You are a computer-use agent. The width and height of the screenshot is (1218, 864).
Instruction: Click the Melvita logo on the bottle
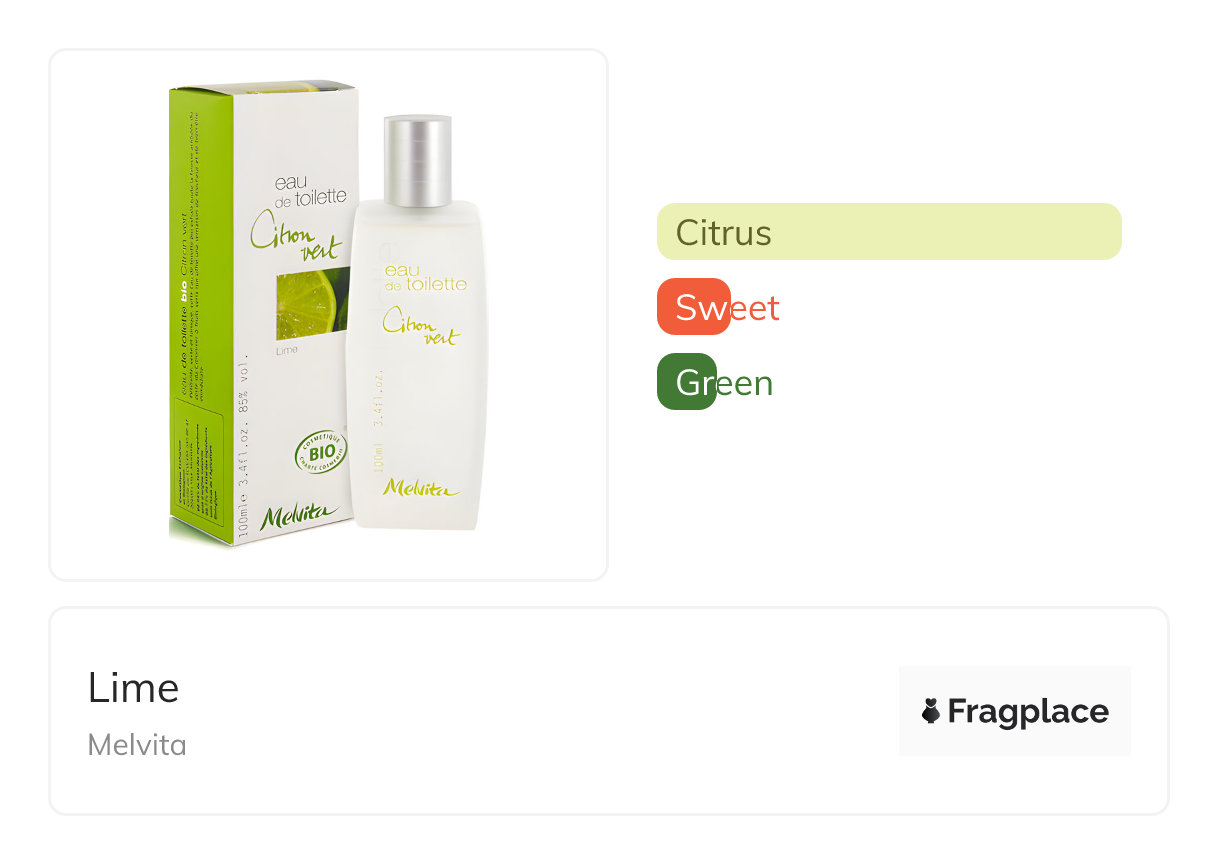click(420, 488)
